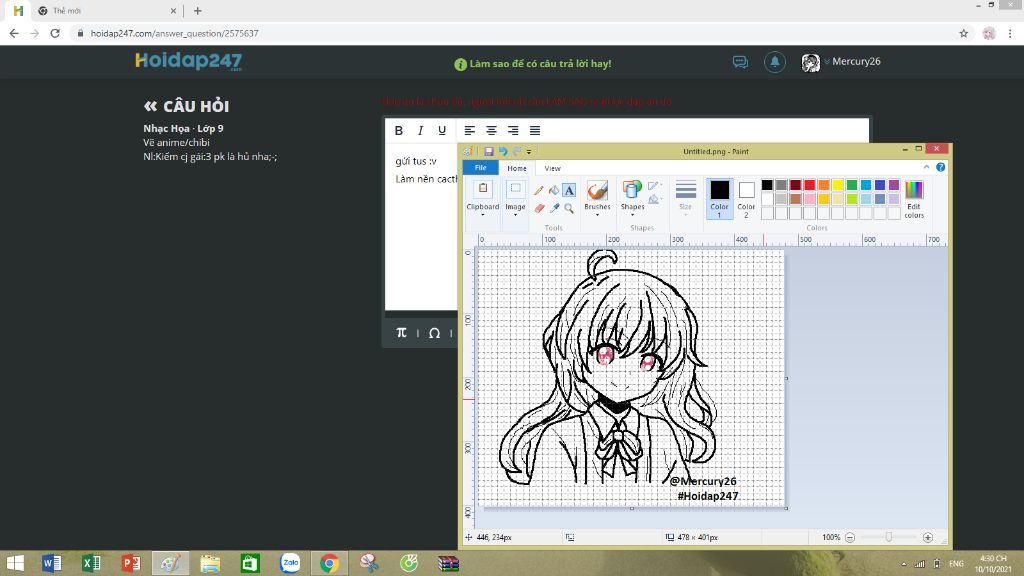1024x576 pixels.
Task: Click the Hoidap247 logo
Action: pyautogui.click(x=189, y=61)
